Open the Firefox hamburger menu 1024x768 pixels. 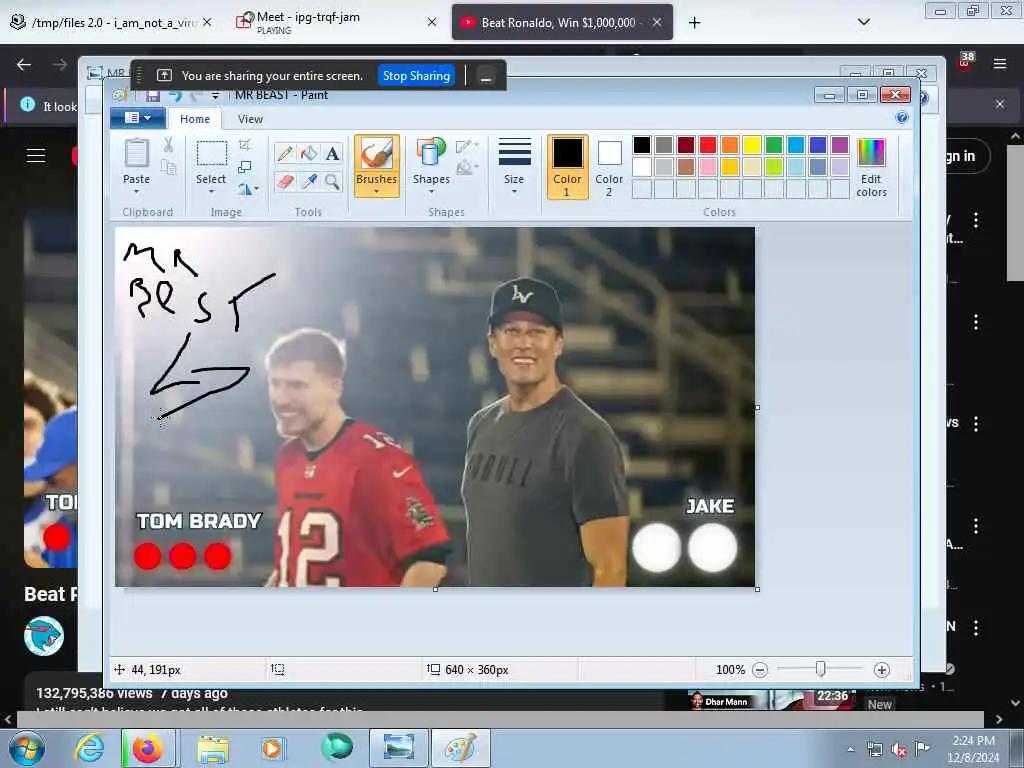(x=999, y=63)
